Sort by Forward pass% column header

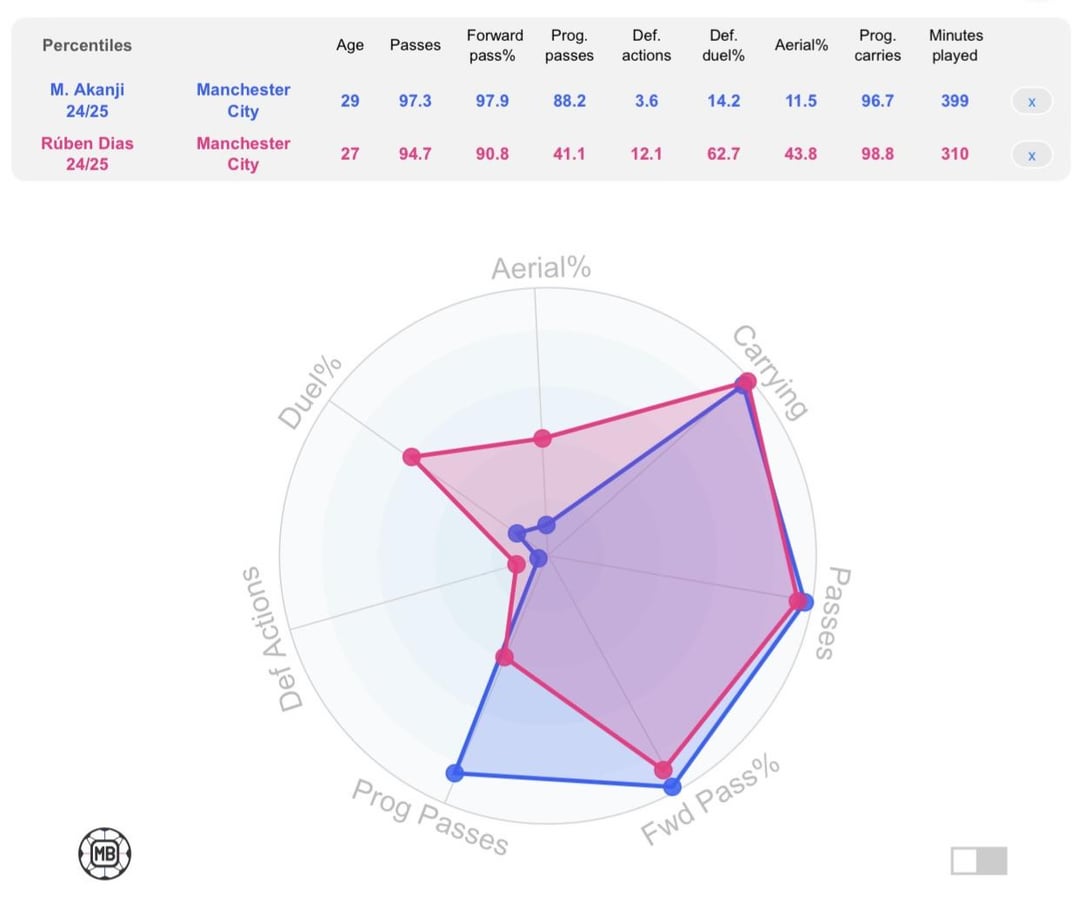(494, 45)
